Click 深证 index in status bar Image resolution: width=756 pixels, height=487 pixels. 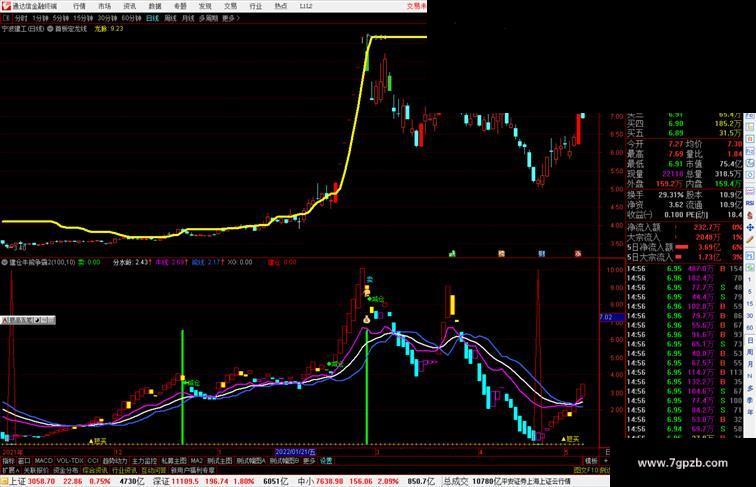pos(161,481)
